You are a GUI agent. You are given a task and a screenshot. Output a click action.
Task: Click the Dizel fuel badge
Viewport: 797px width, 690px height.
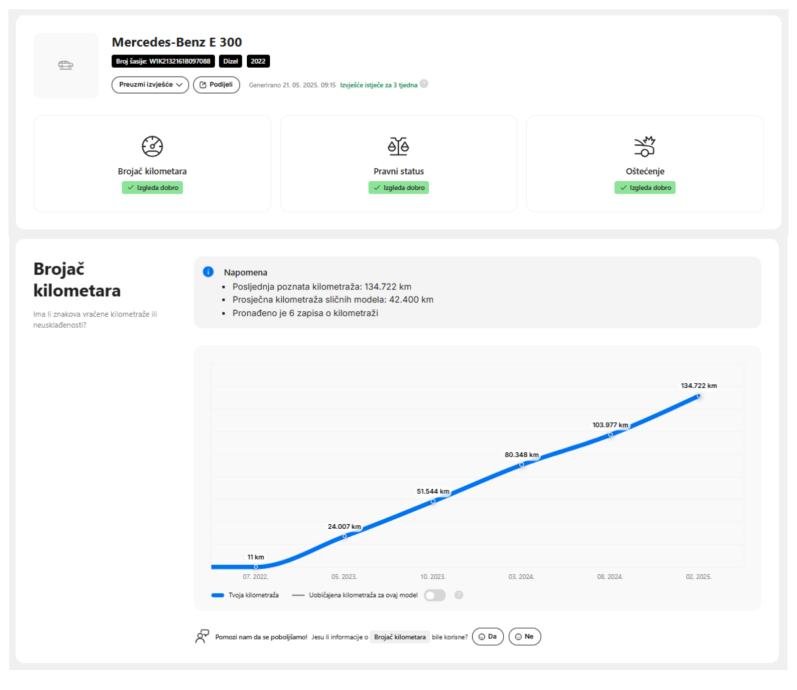point(231,61)
